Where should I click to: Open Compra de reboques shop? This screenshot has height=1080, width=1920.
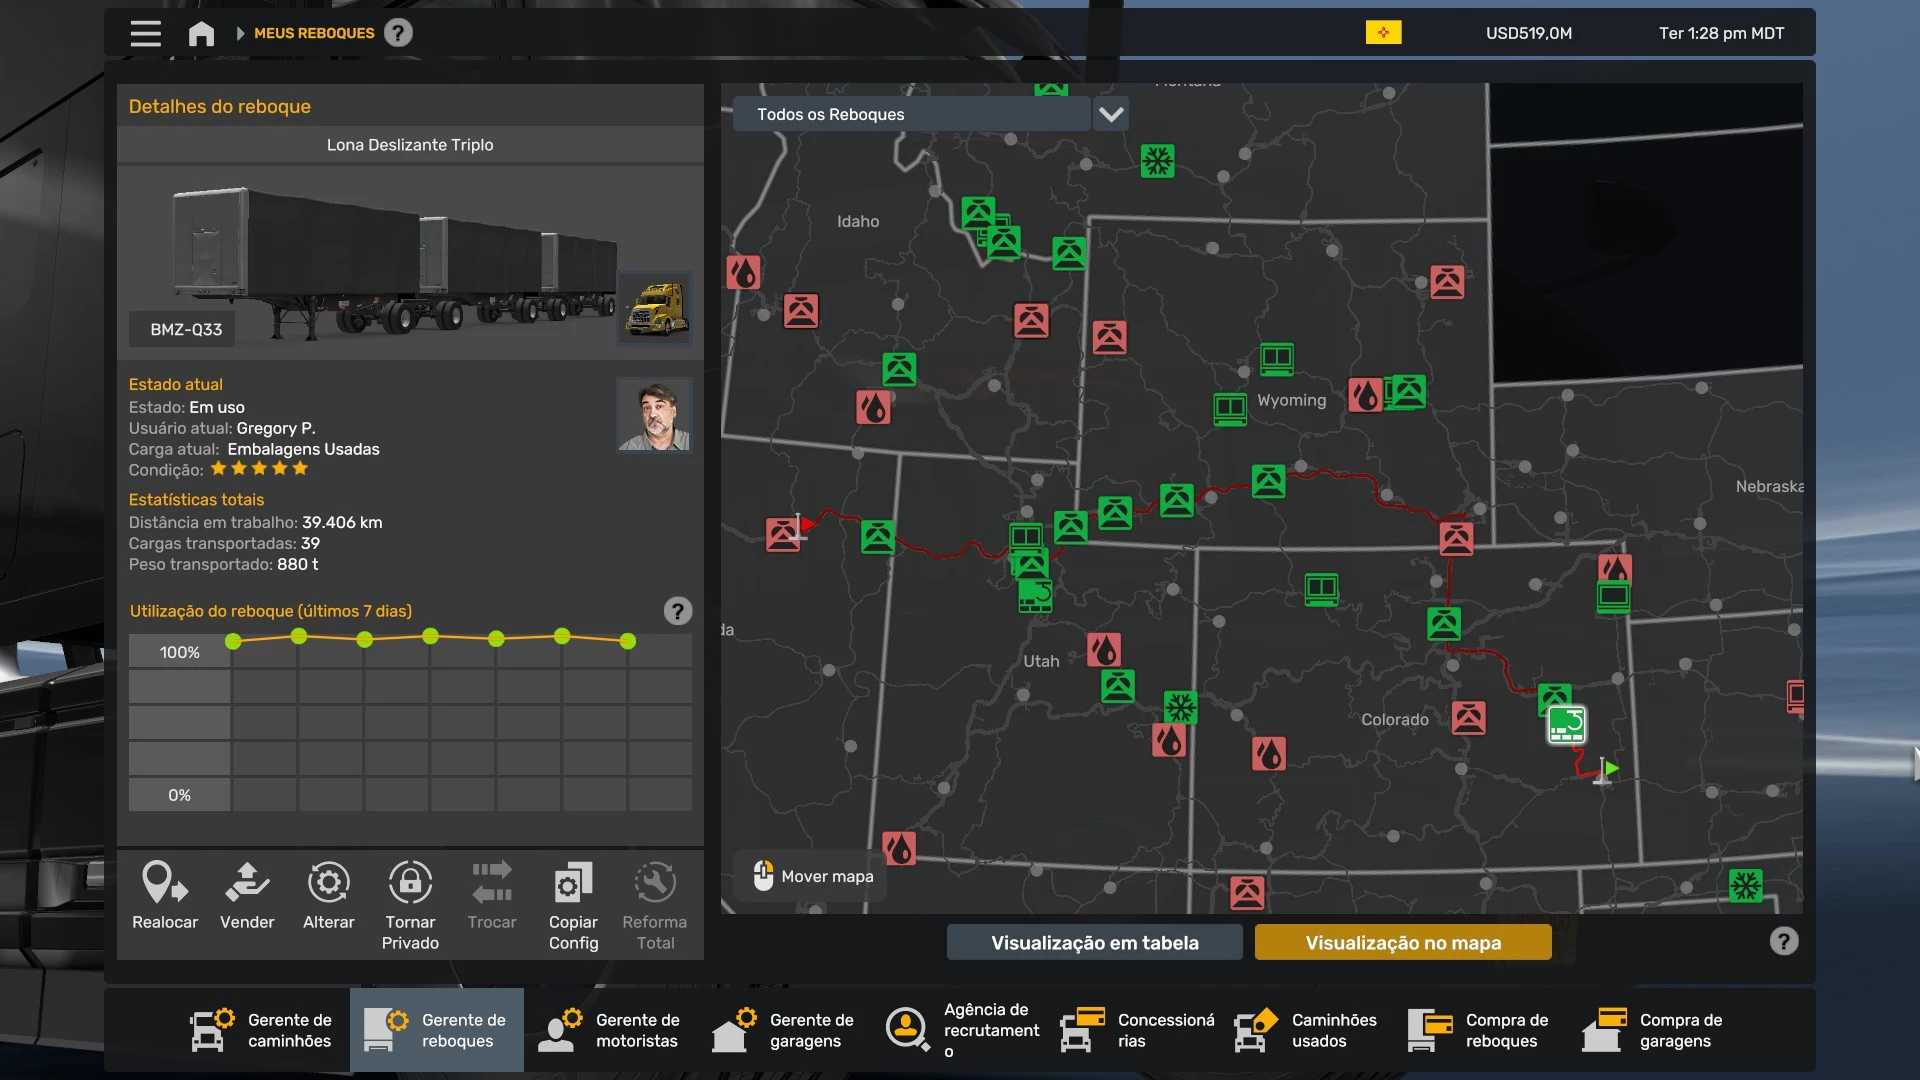pos(1480,1030)
